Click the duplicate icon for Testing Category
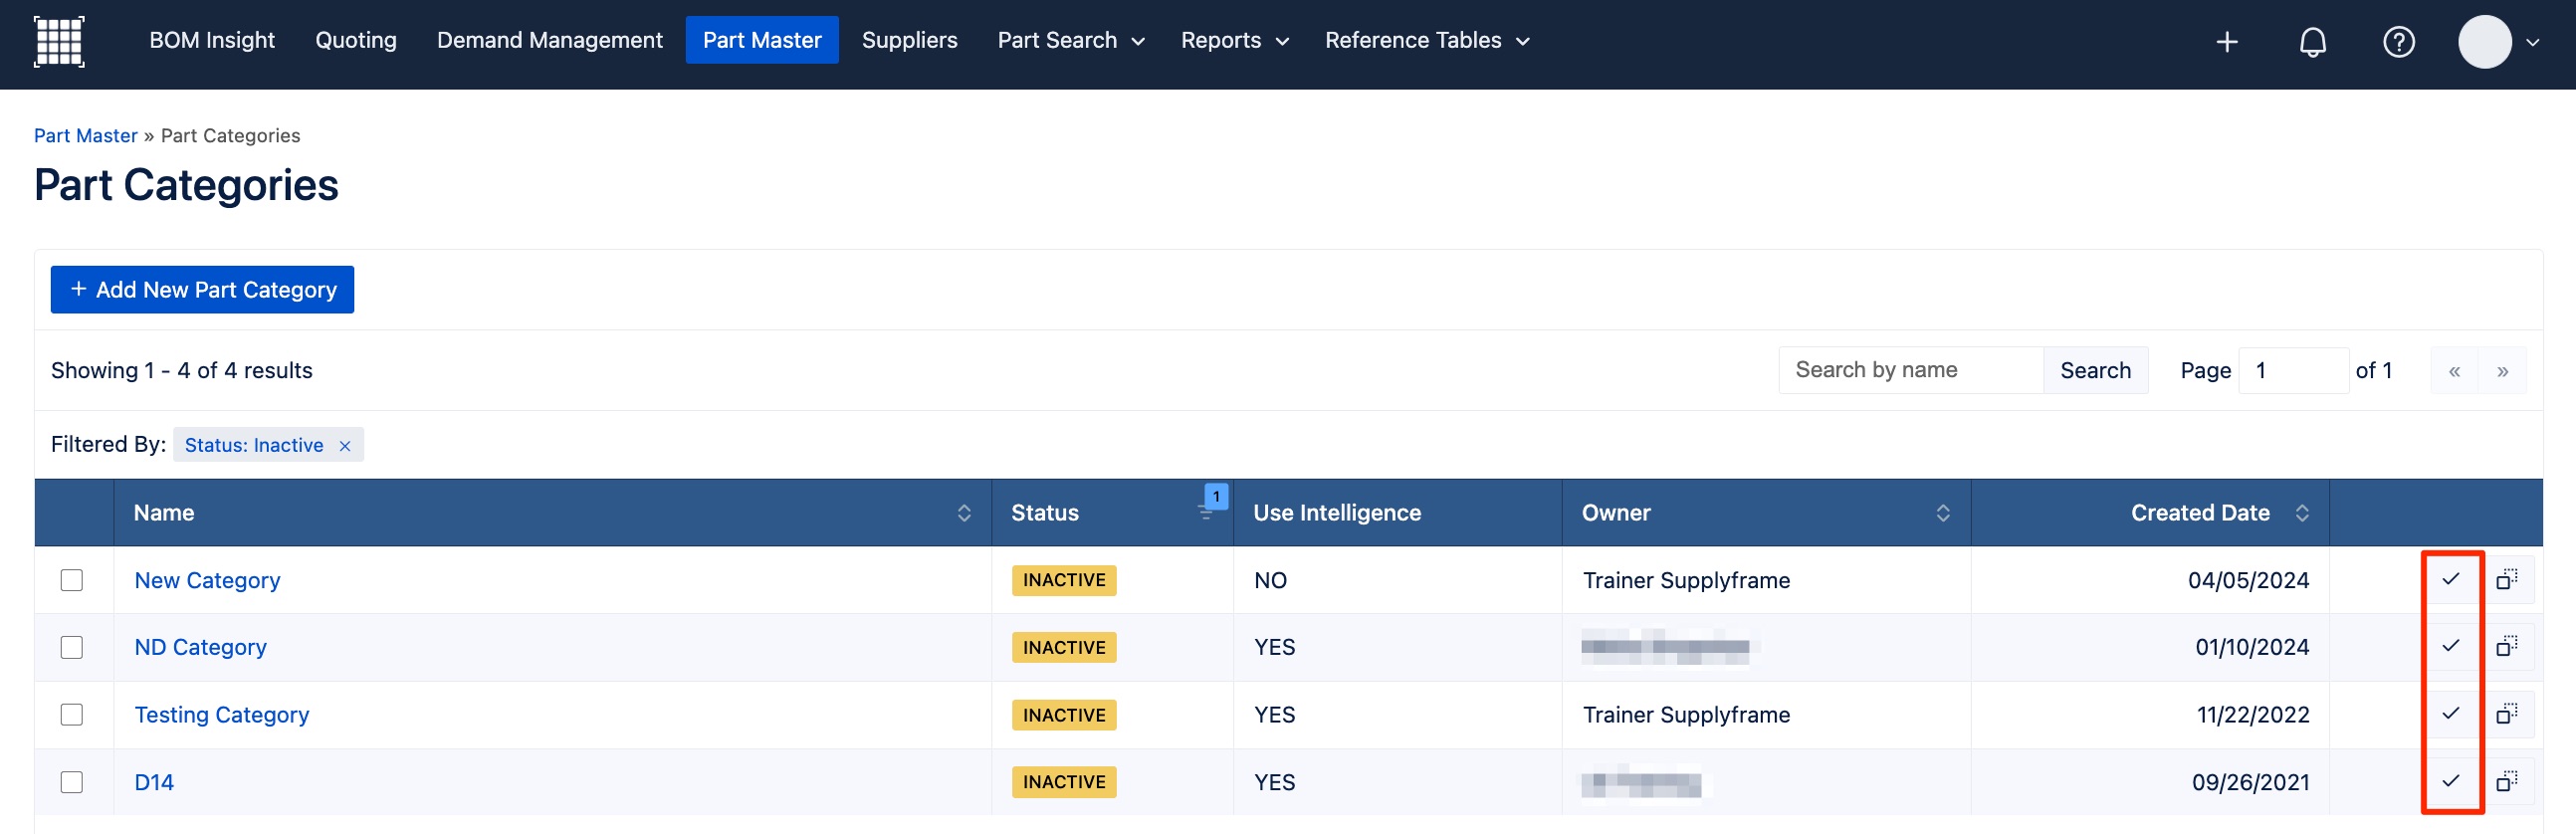This screenshot has width=2576, height=834. [2507, 714]
